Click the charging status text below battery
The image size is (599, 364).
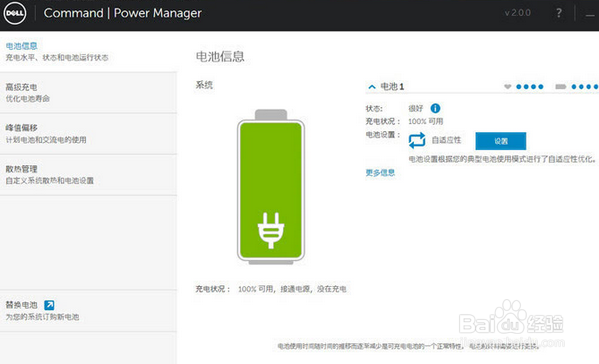click(271, 289)
